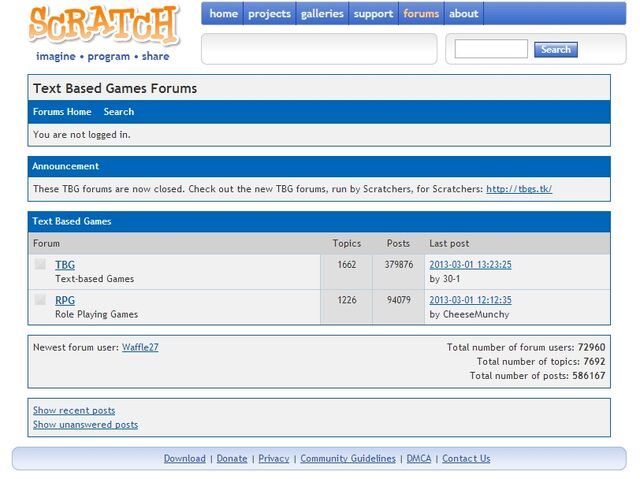Focus the site search text field
640x479 pixels.
point(491,49)
